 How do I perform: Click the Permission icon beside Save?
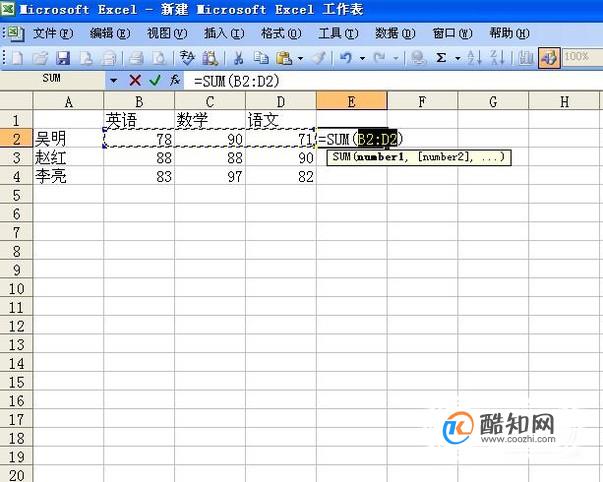click(x=85, y=58)
